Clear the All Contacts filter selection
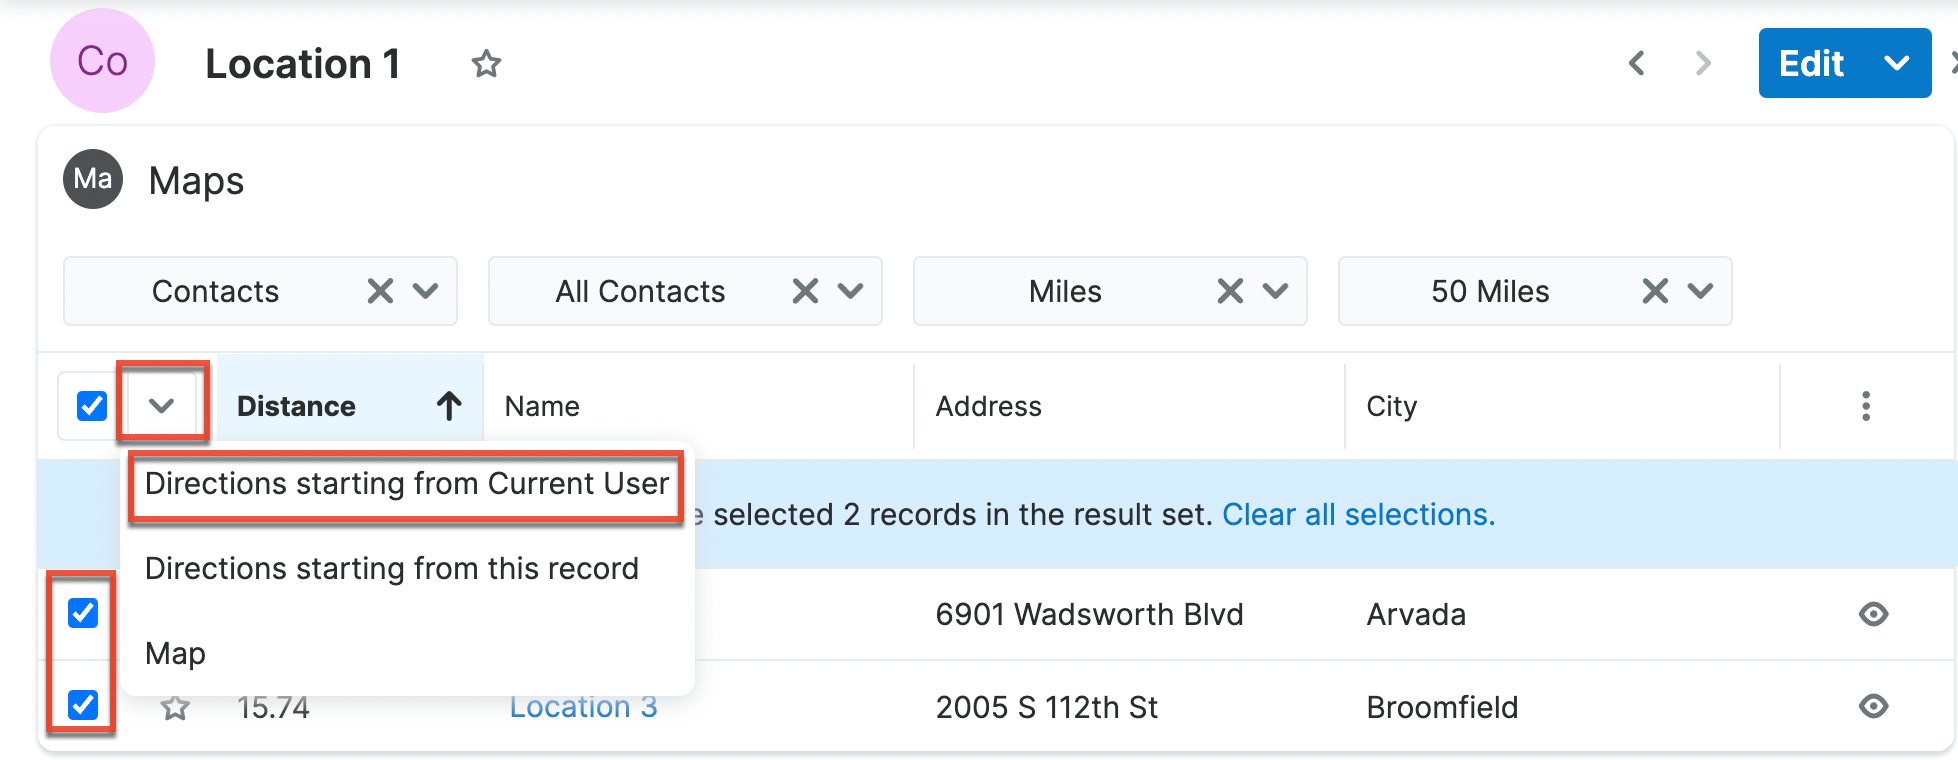1958x760 pixels. point(805,291)
